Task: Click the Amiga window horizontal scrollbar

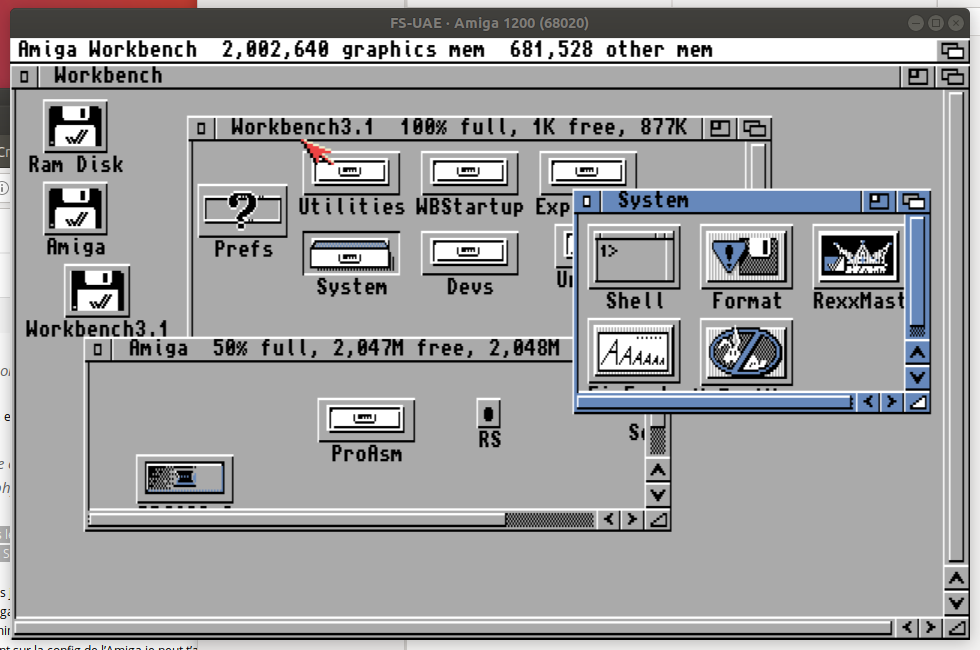Action: click(341, 519)
